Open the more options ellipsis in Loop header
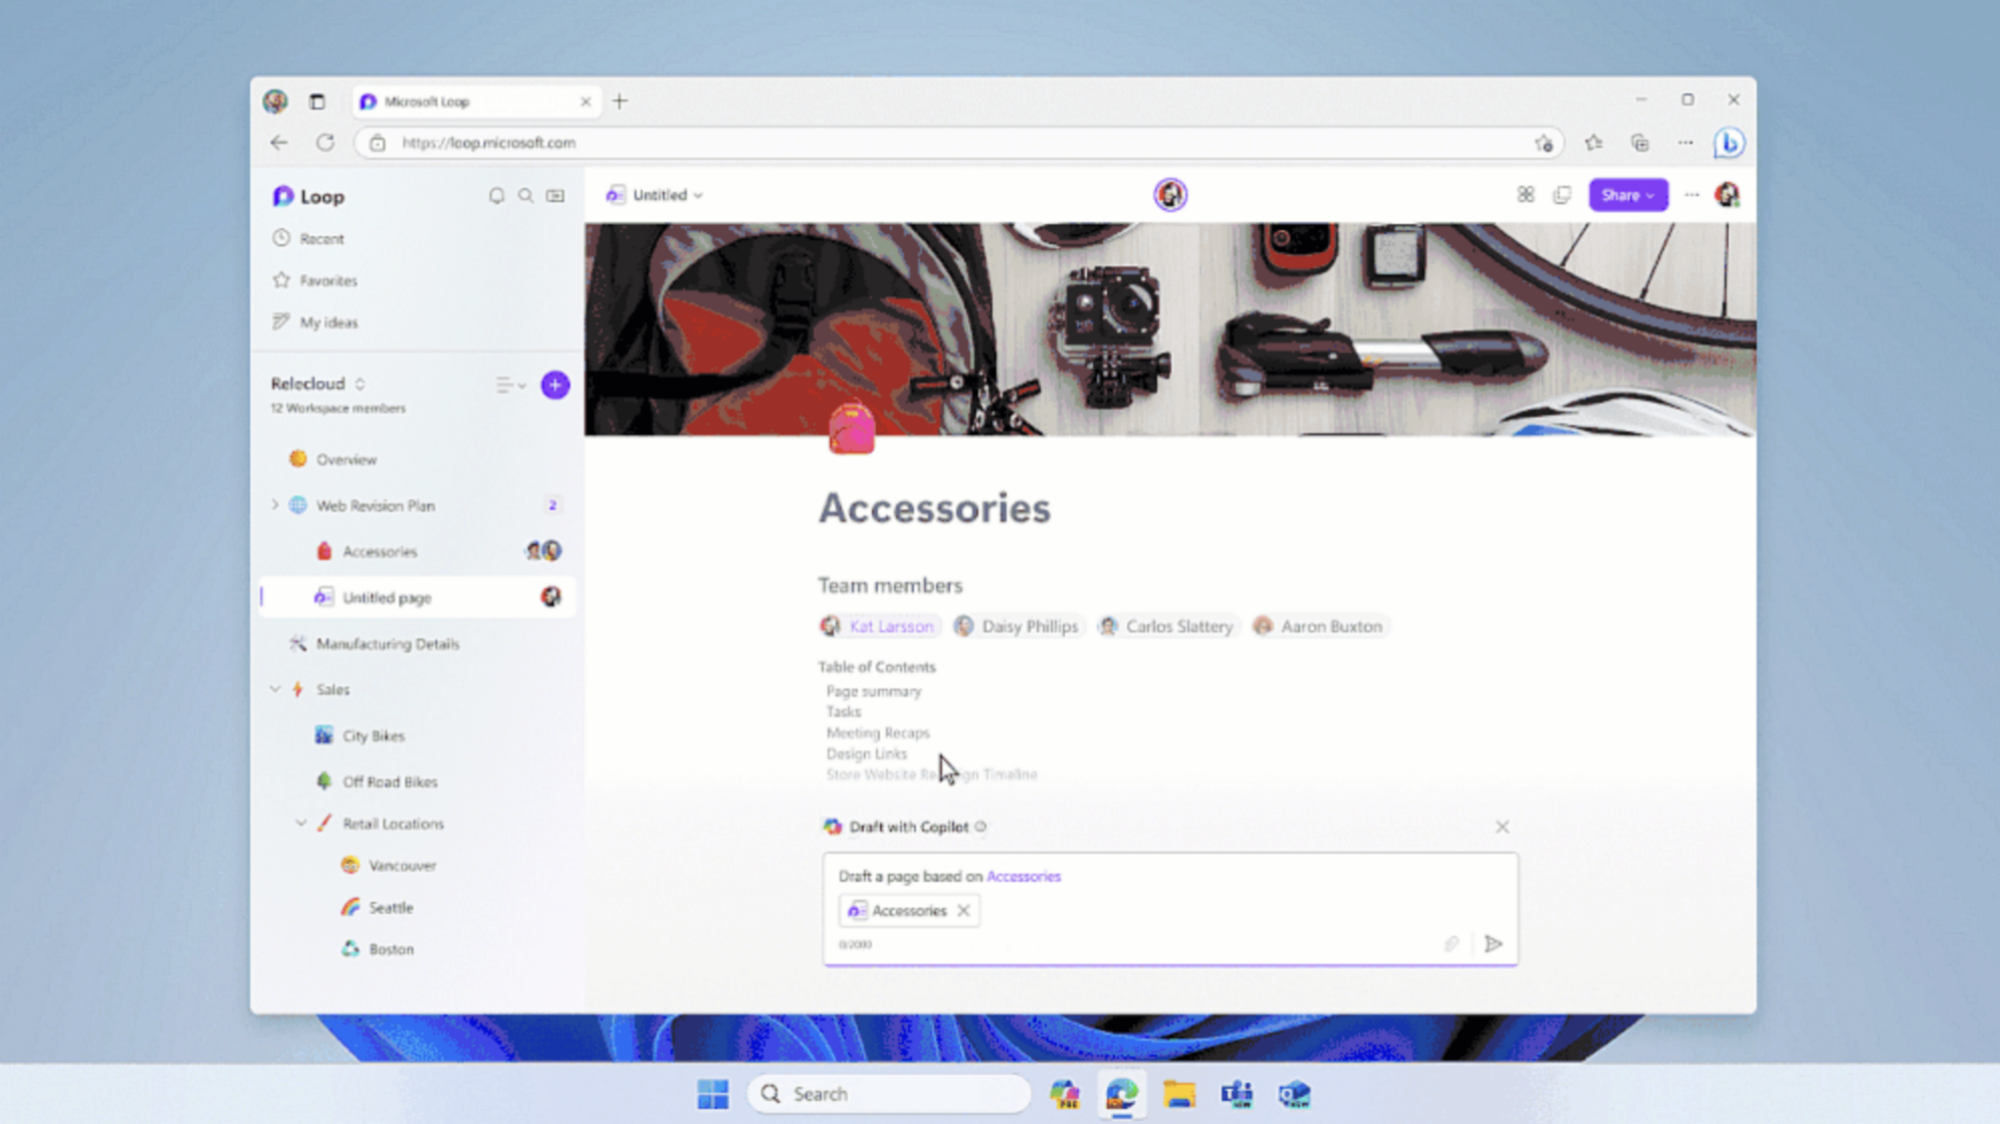The height and width of the screenshot is (1124, 2000). pos(1691,195)
